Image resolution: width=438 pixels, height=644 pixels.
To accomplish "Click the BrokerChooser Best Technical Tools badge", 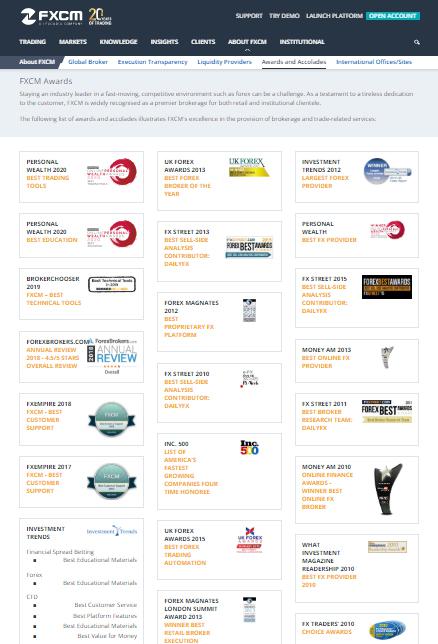I will [112, 284].
